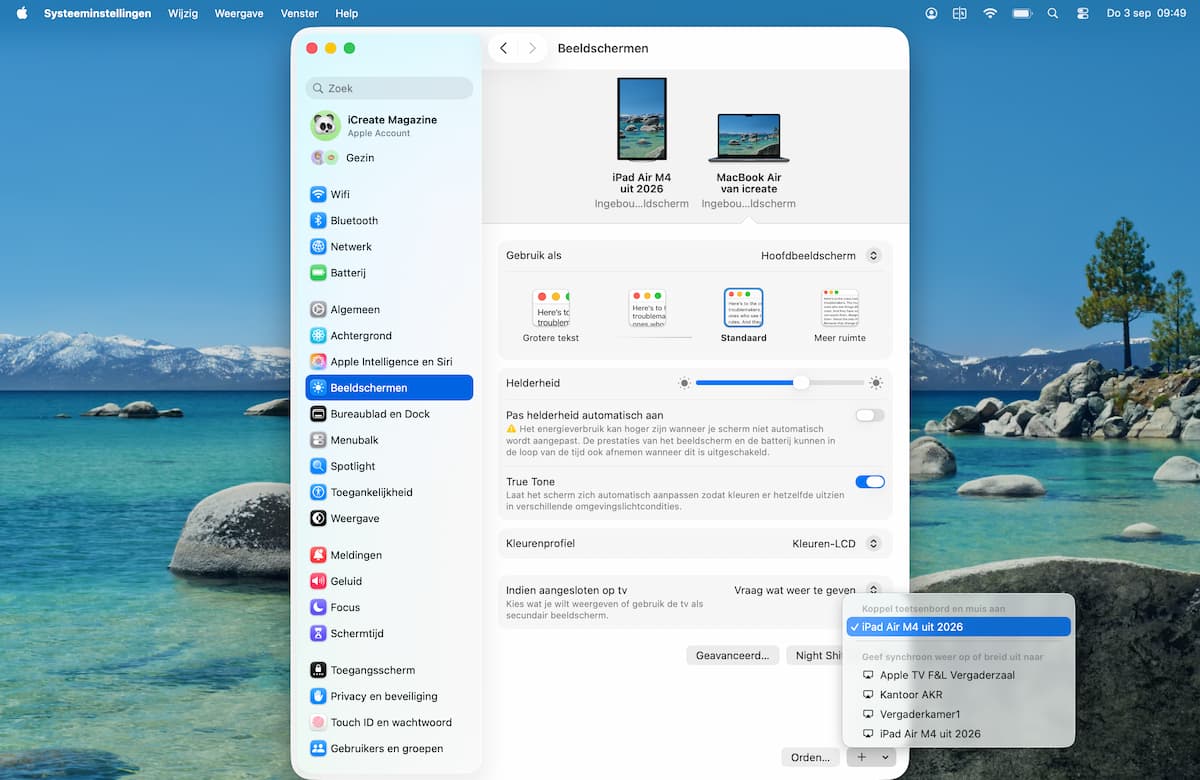Choose Vergaderkamer1 display
The image size is (1200, 780).
click(x=959, y=714)
